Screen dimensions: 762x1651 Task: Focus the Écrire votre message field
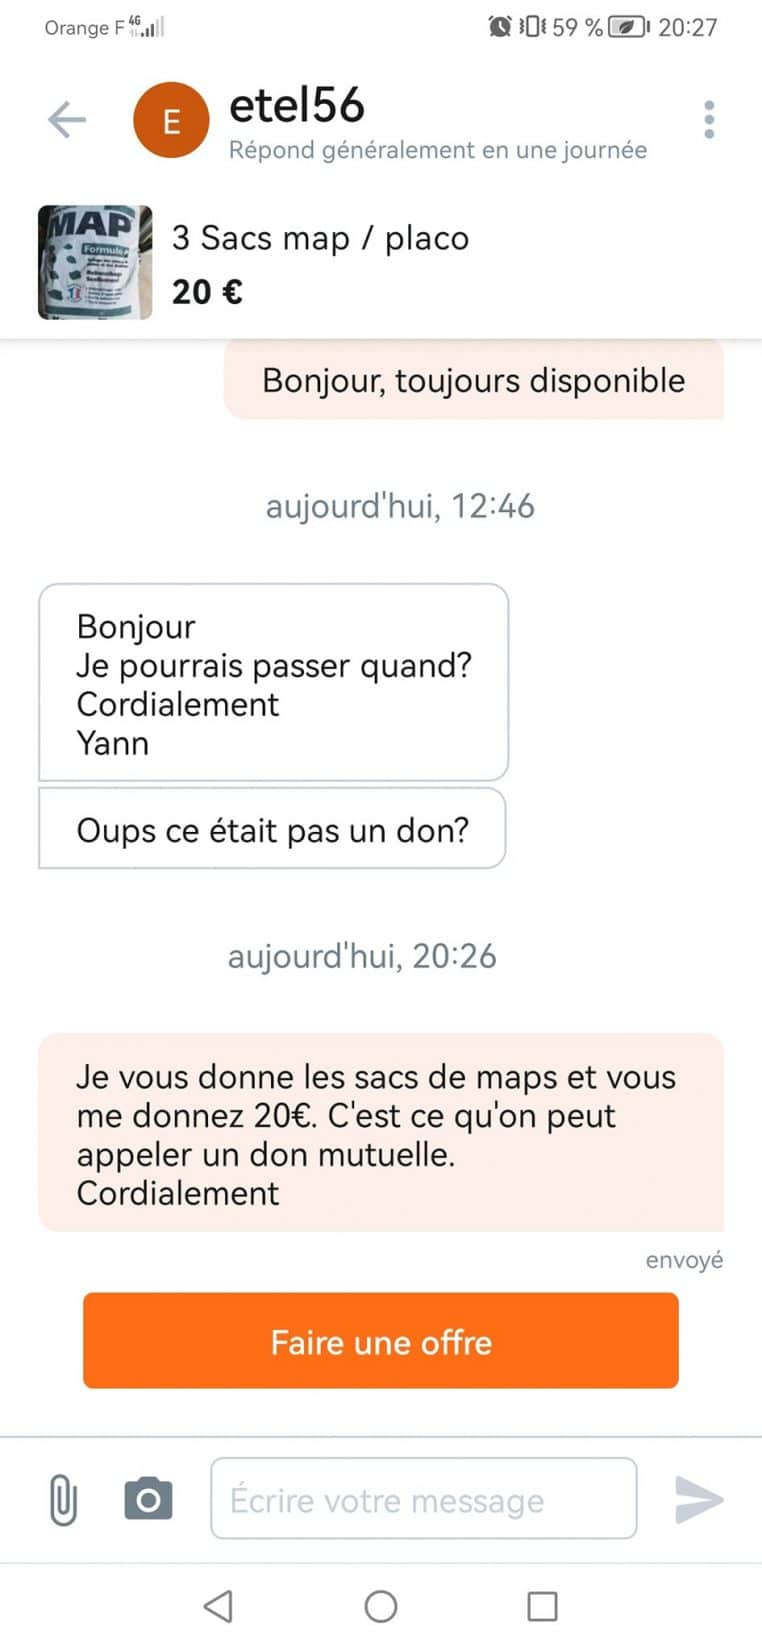423,1499
